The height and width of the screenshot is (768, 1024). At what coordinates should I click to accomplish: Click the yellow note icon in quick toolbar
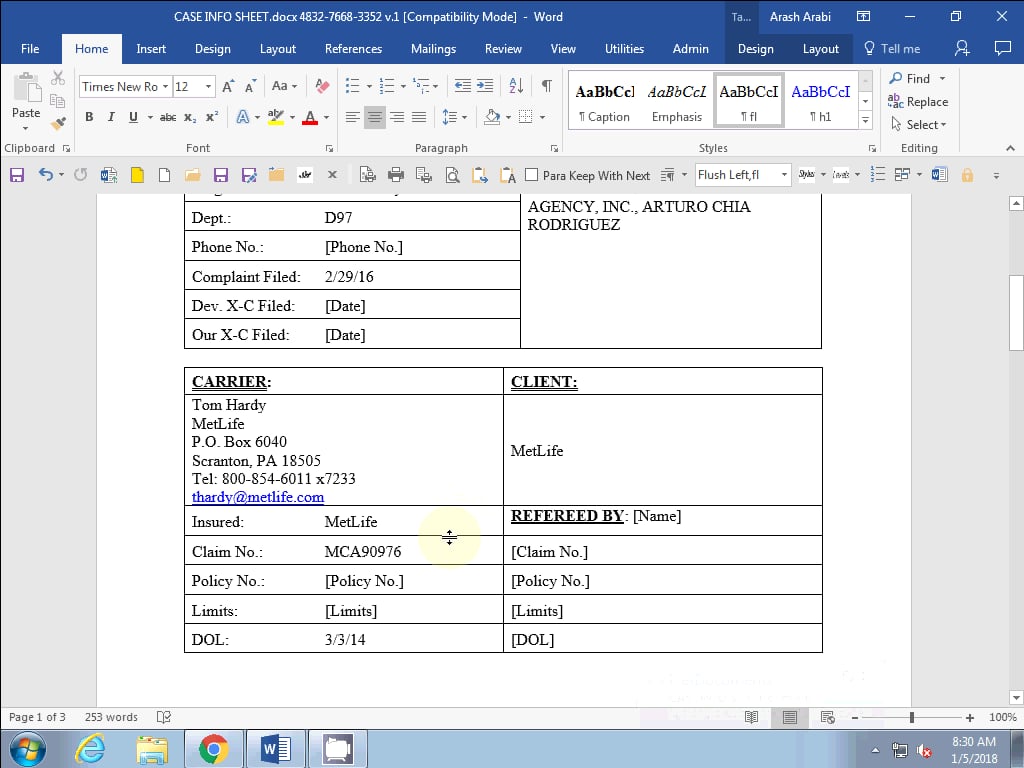tap(137, 175)
